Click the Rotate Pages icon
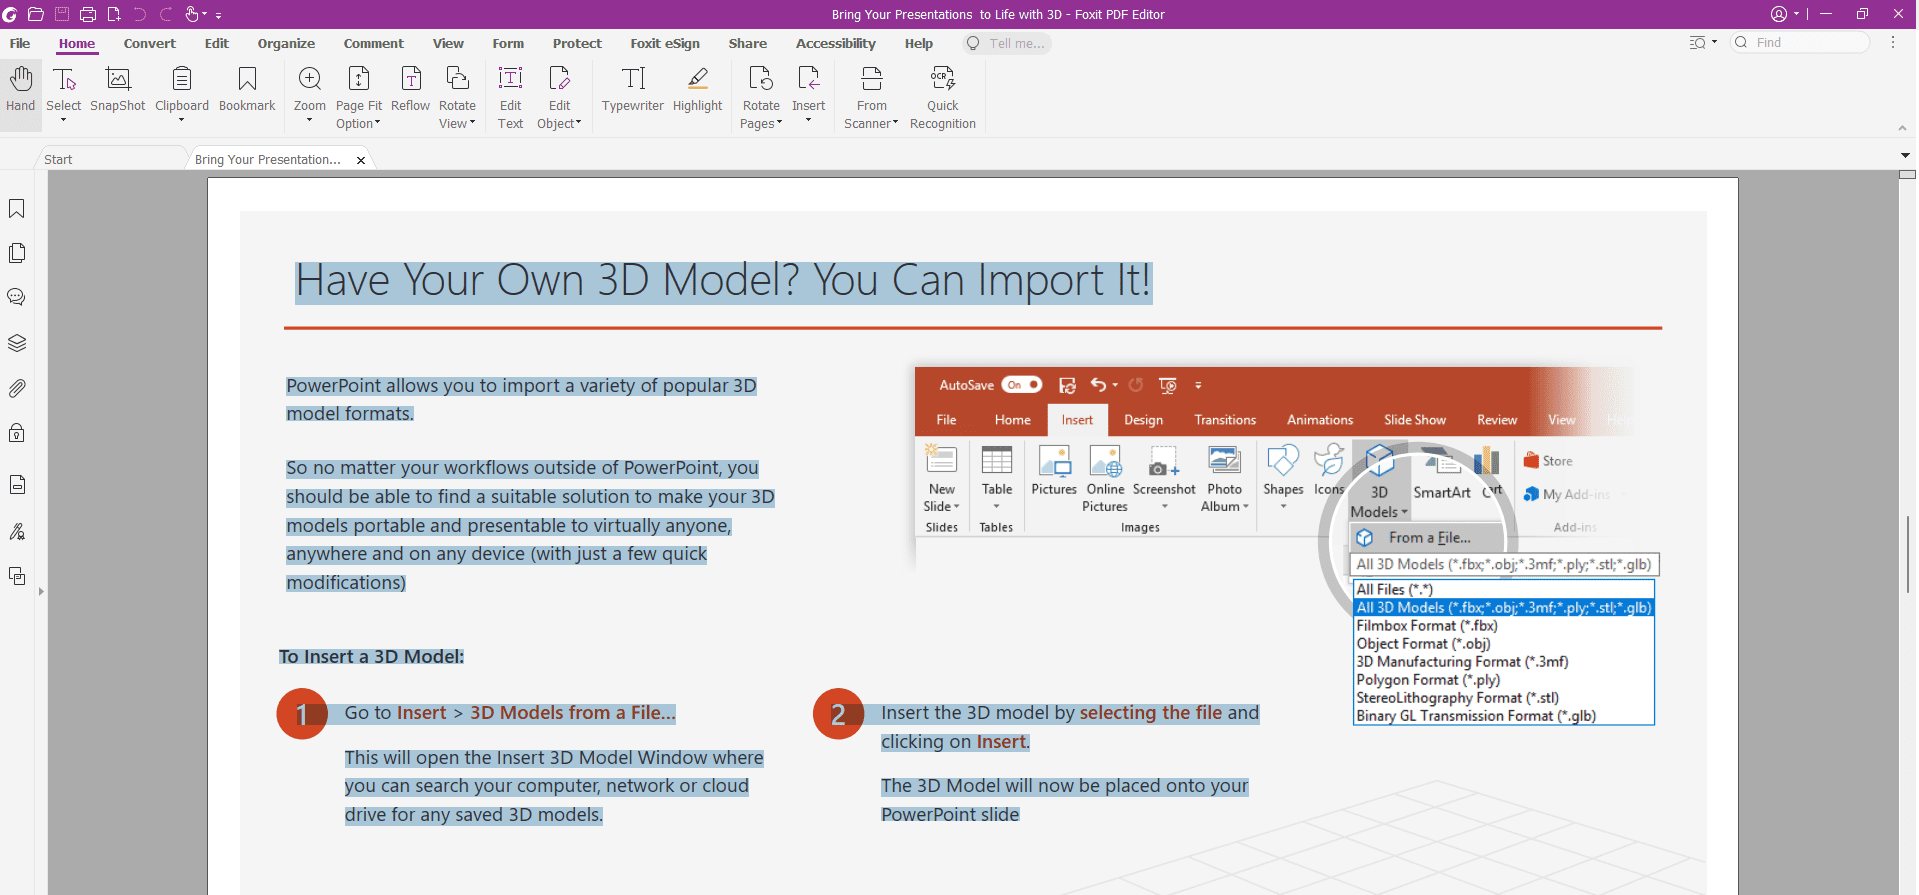 761,78
